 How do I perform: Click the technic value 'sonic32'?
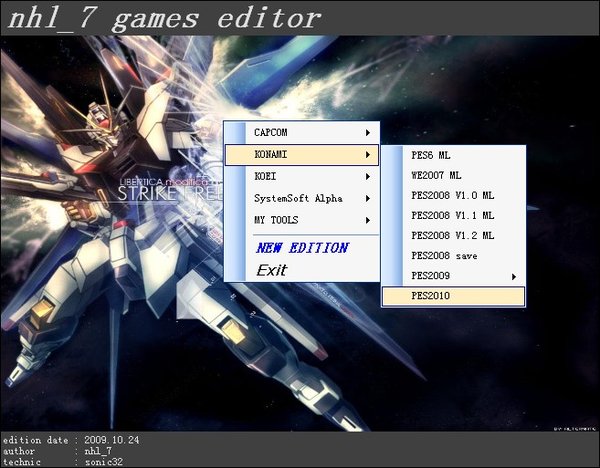click(104, 462)
